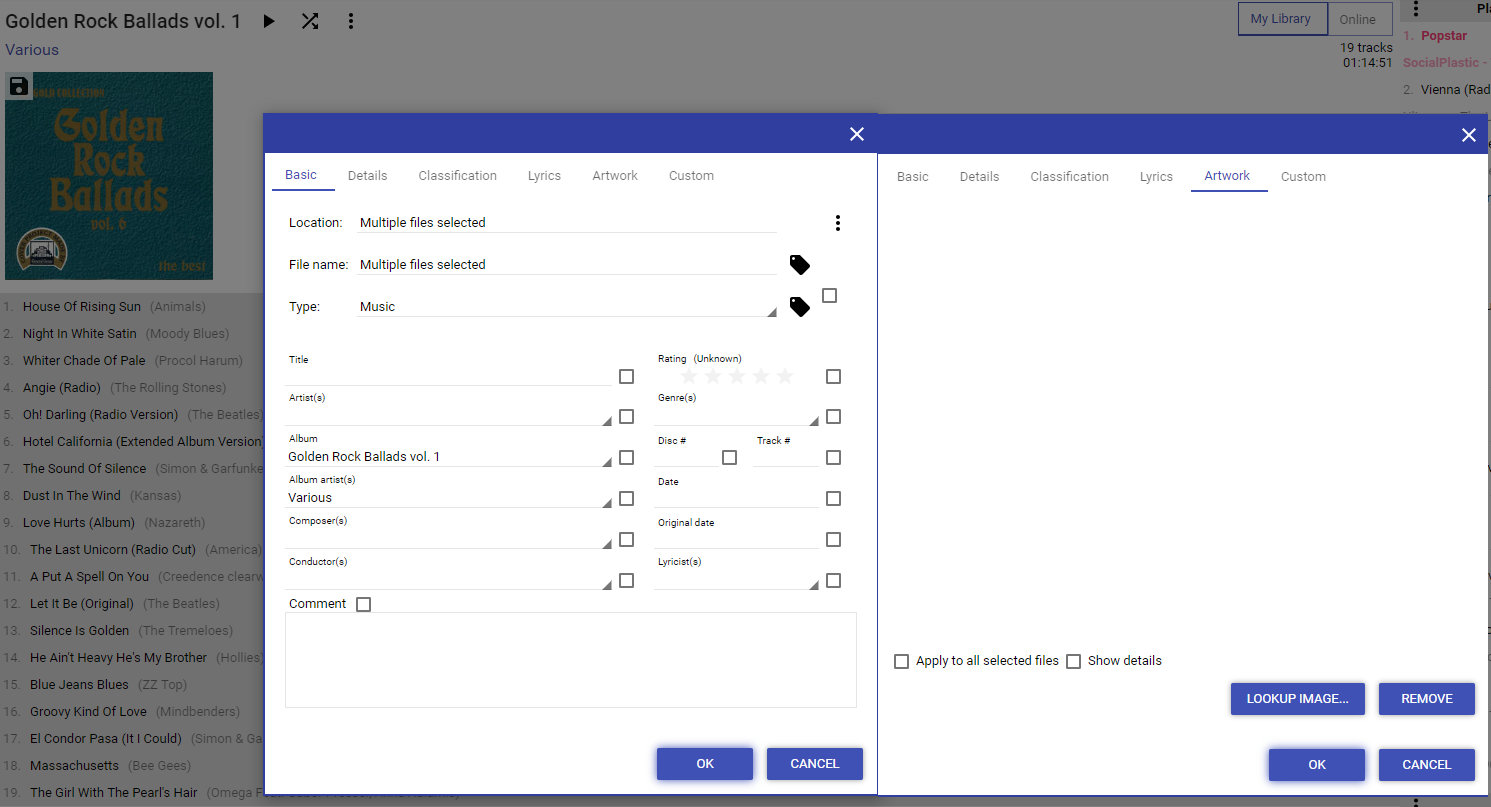Screen dimensions: 1491x807
Task: Click into the Comment text area
Action: (570, 660)
